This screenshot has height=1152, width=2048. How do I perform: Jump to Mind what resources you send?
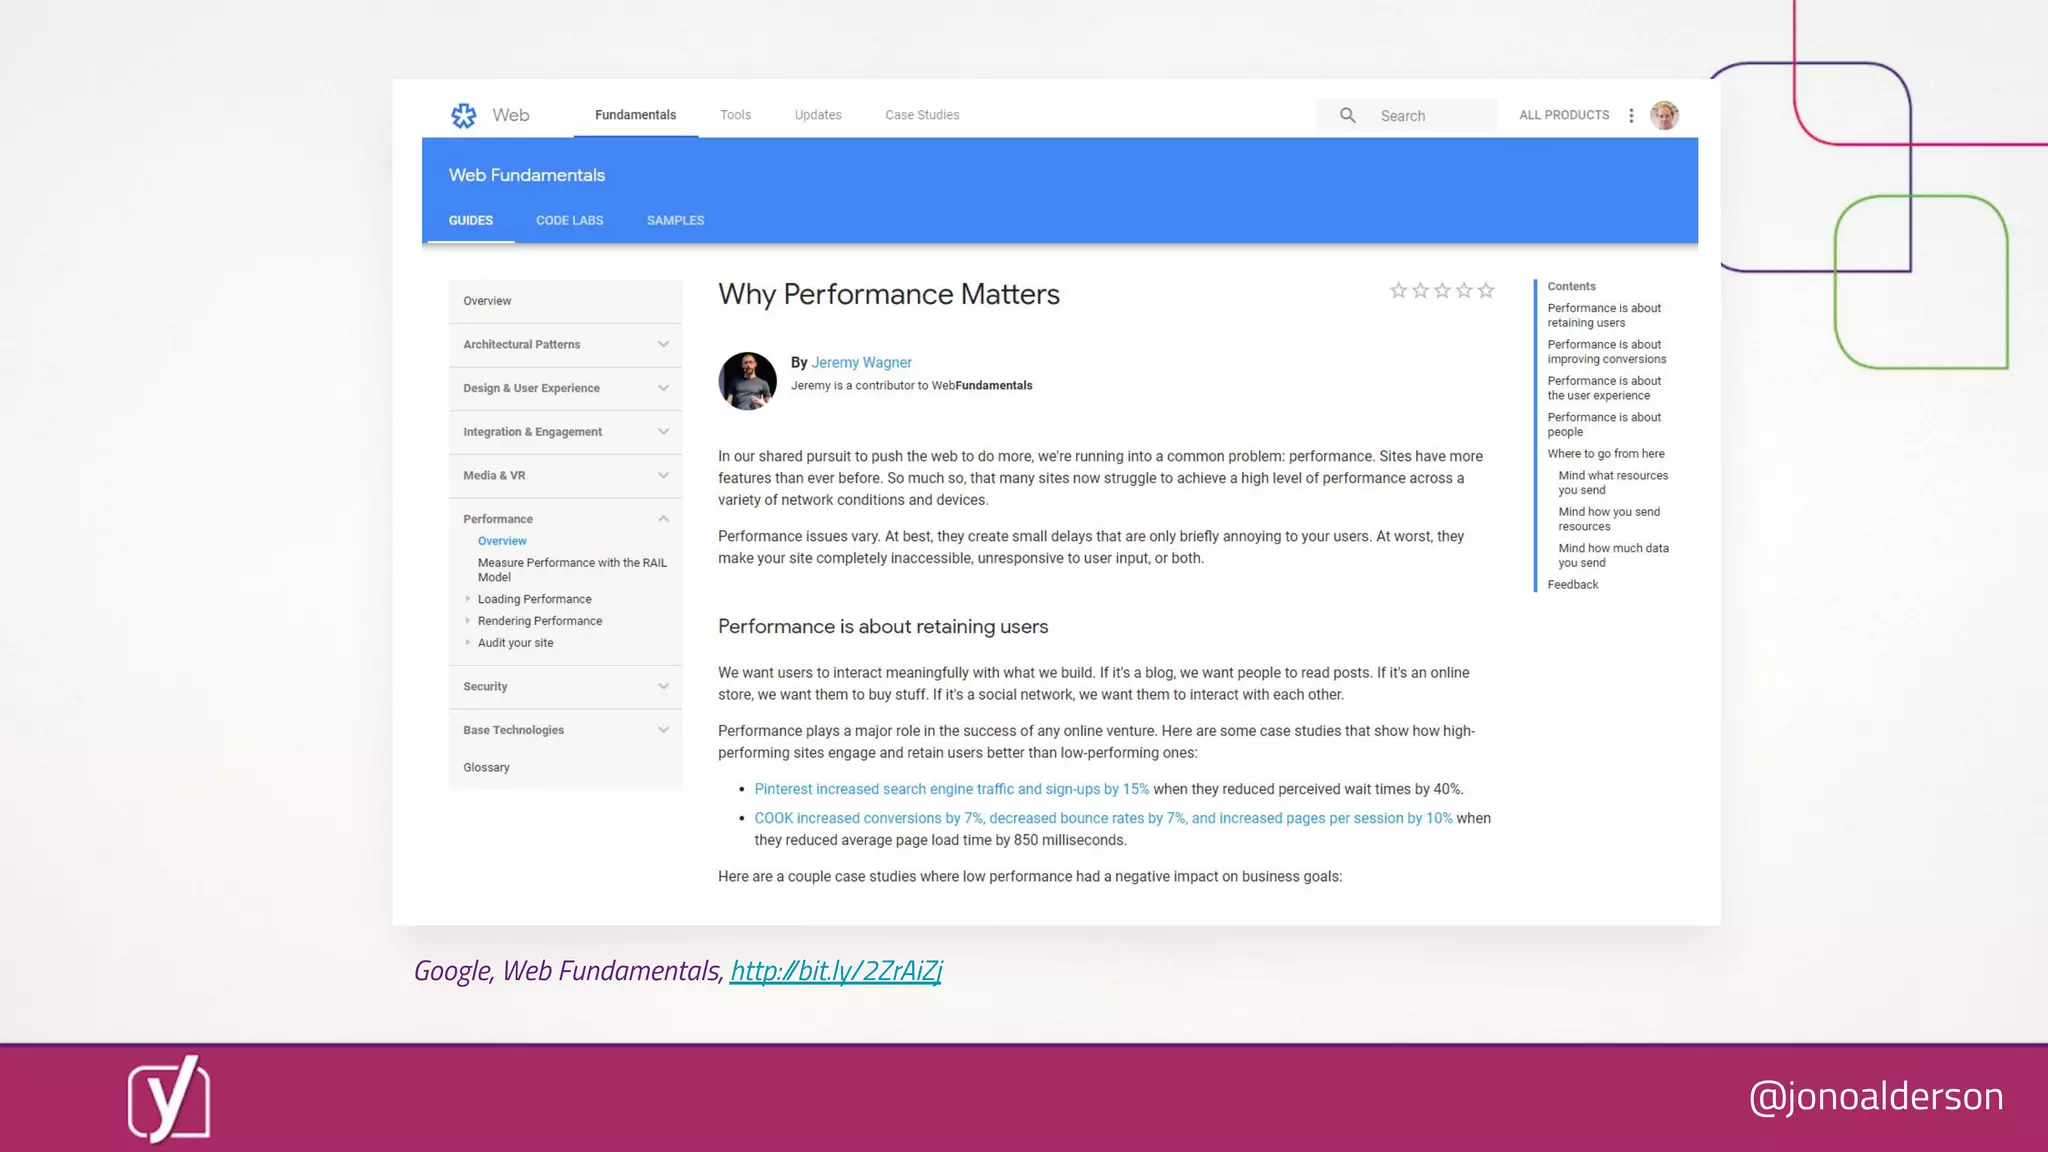[1613, 483]
